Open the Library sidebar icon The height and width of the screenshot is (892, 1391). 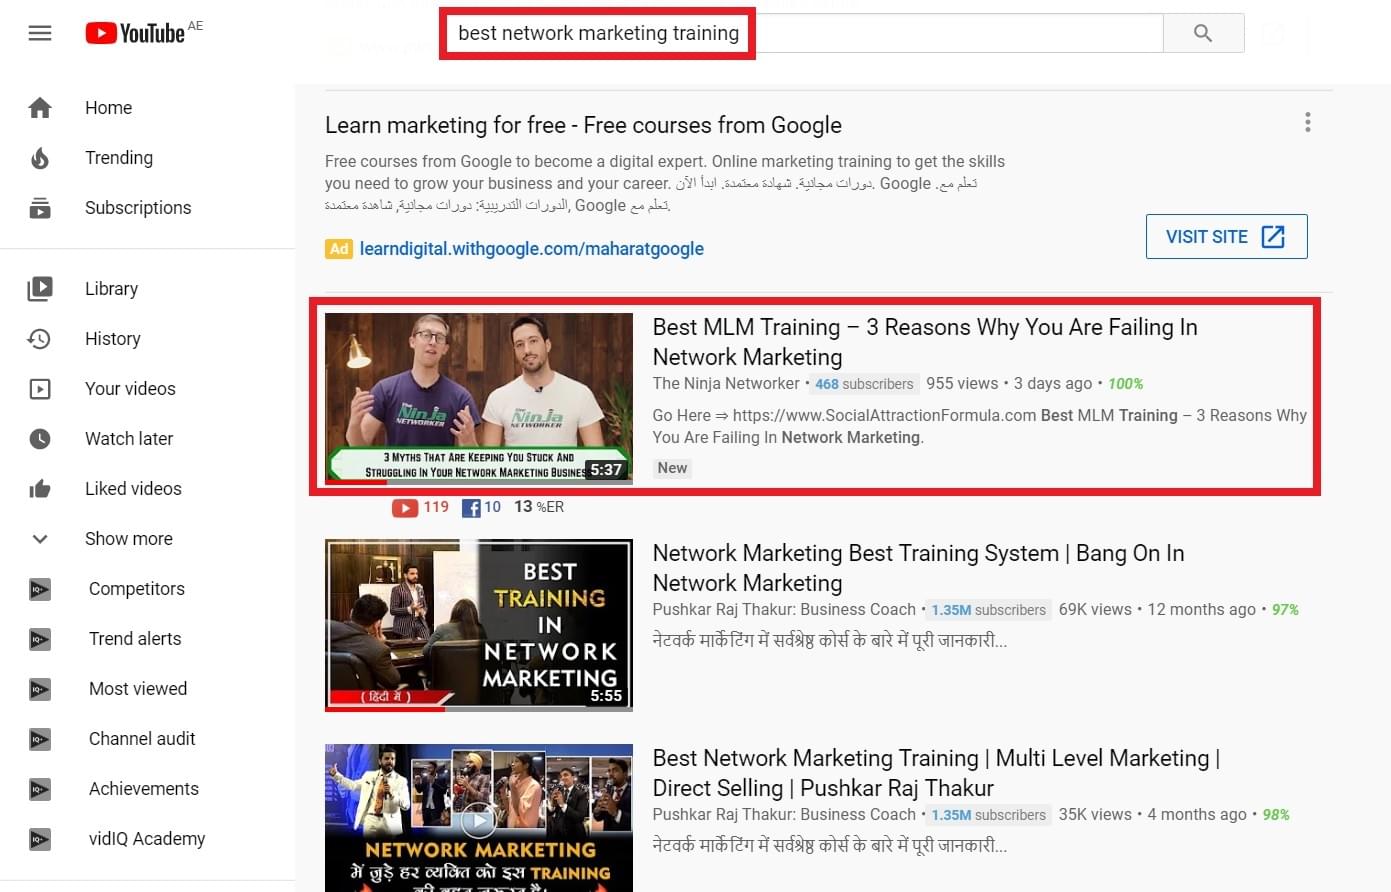point(40,289)
